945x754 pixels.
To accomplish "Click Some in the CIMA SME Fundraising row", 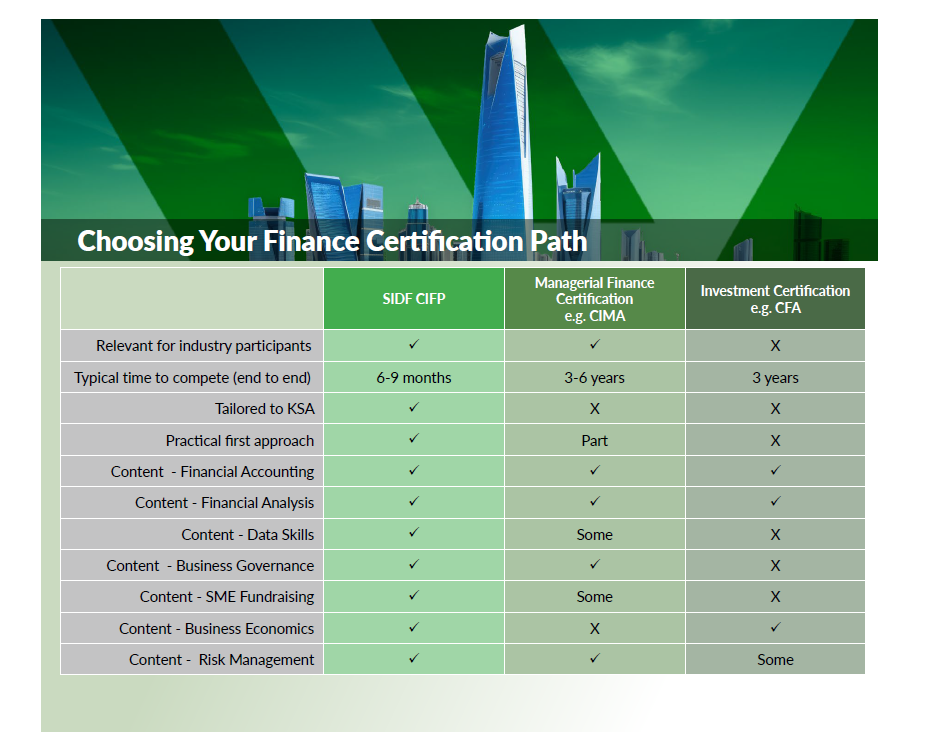I will tap(594, 597).
